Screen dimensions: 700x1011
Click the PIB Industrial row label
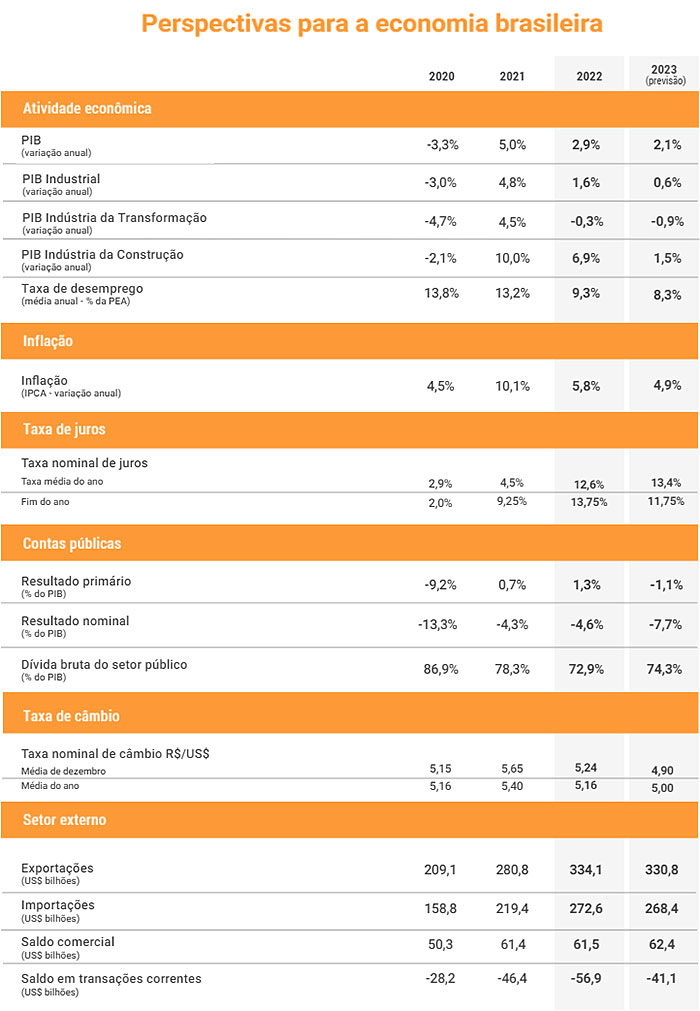61,184
